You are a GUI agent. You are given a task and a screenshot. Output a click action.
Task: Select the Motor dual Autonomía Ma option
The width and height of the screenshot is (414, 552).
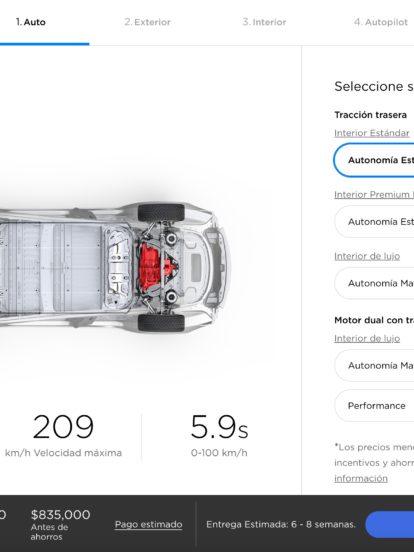pos(374,365)
